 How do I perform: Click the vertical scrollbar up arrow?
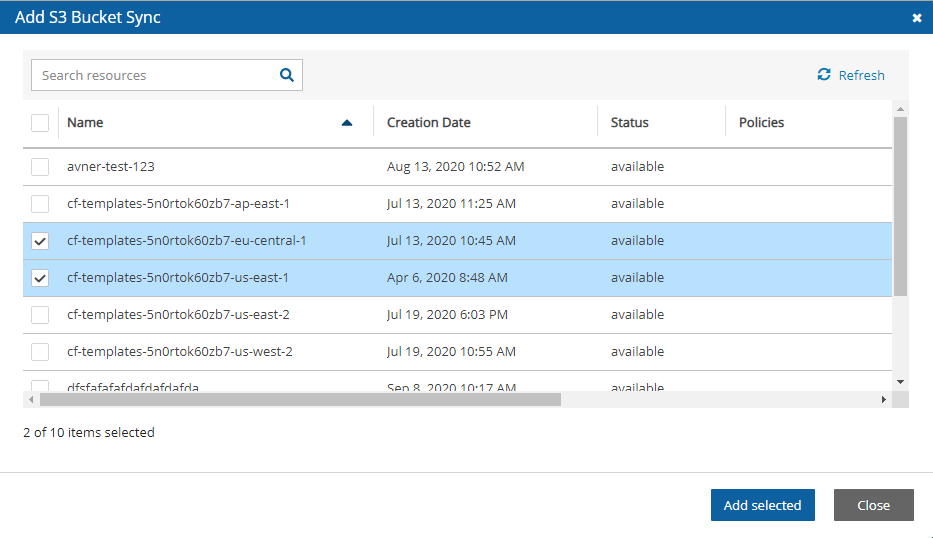click(x=900, y=108)
